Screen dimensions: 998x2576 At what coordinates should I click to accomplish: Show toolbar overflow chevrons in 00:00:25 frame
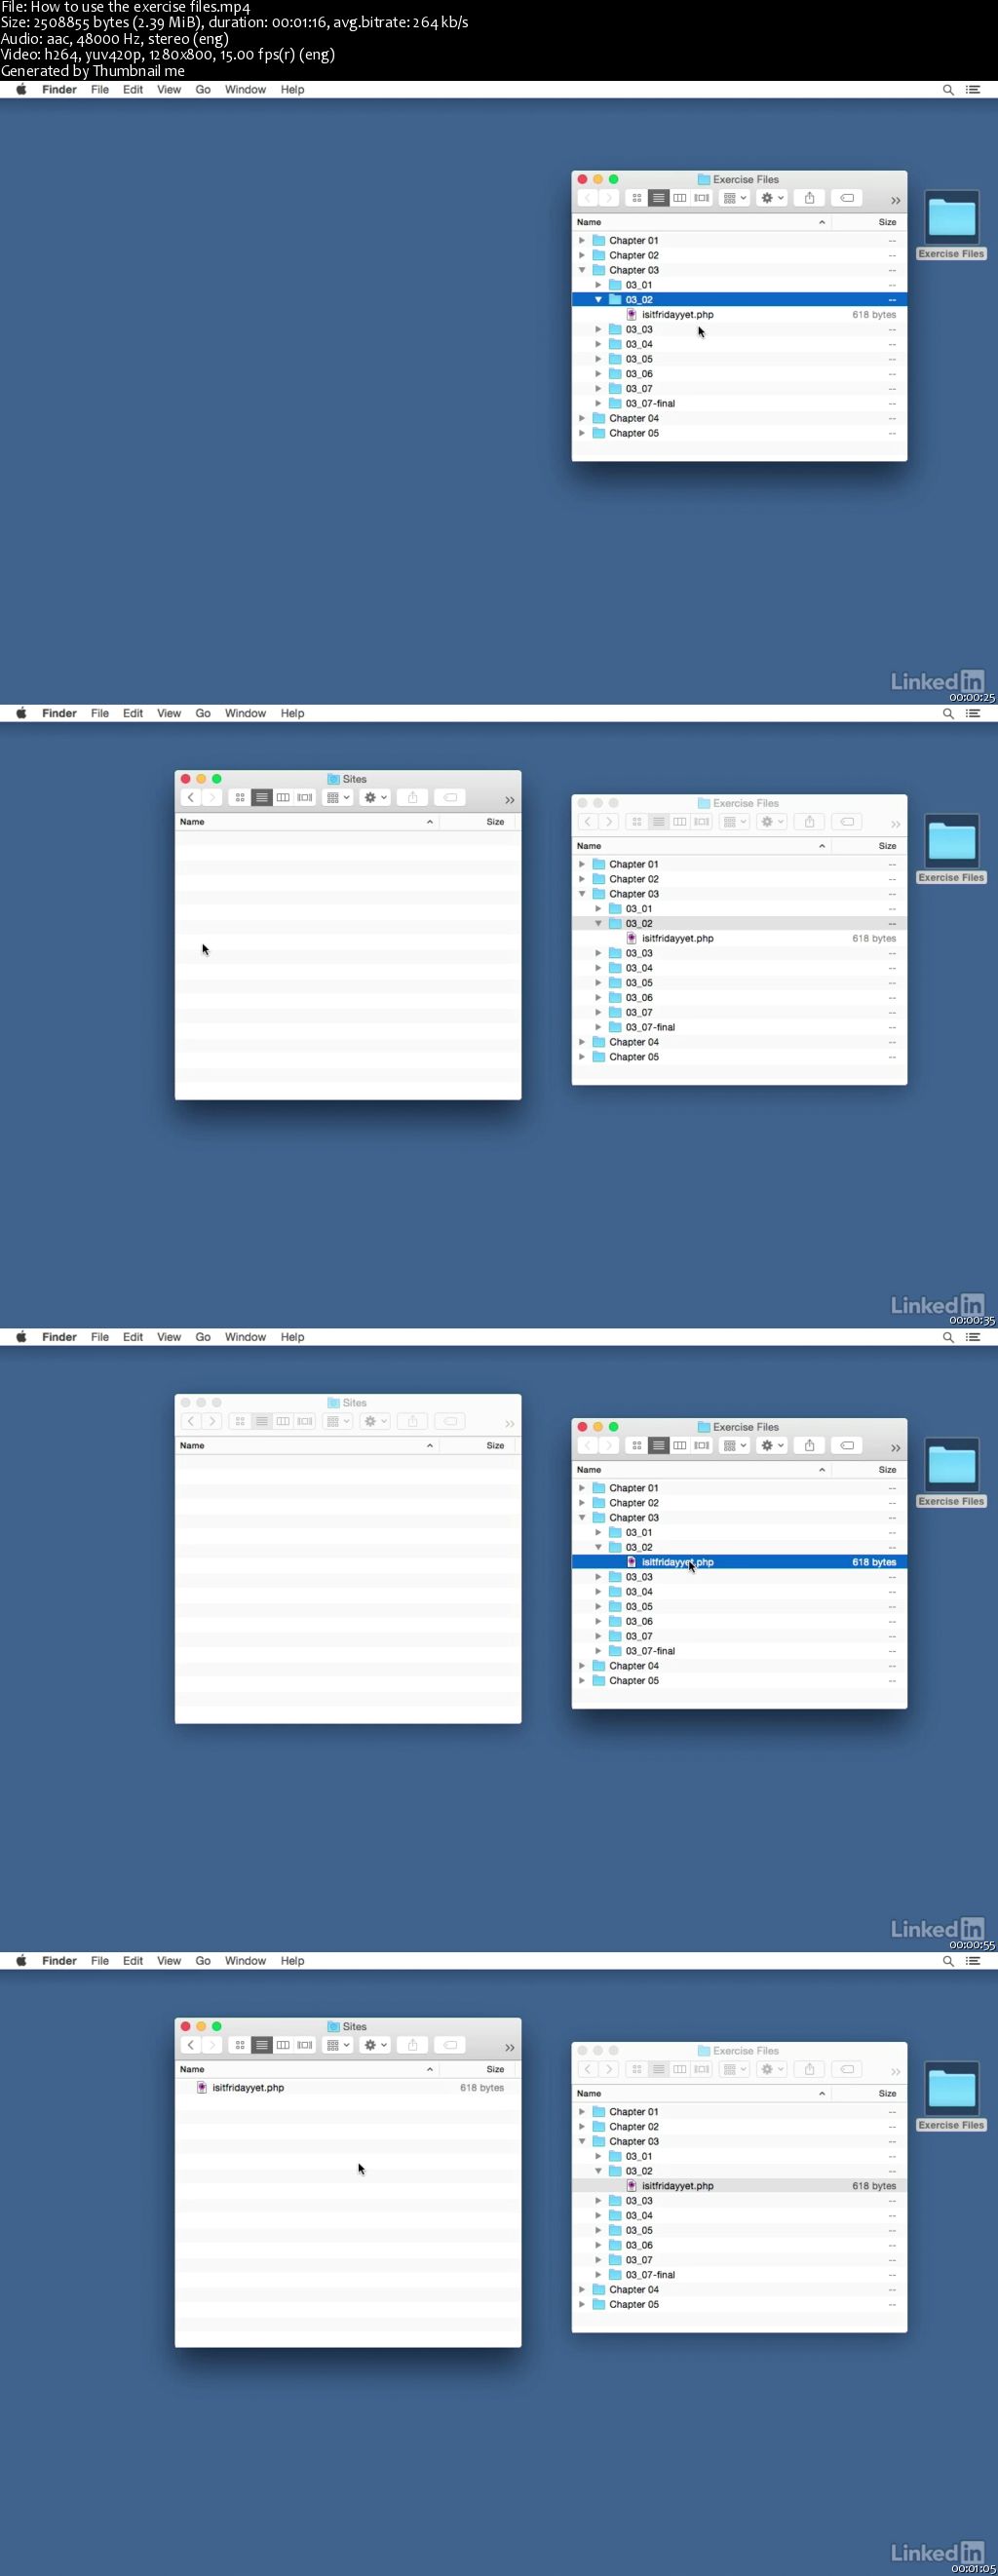tap(895, 200)
